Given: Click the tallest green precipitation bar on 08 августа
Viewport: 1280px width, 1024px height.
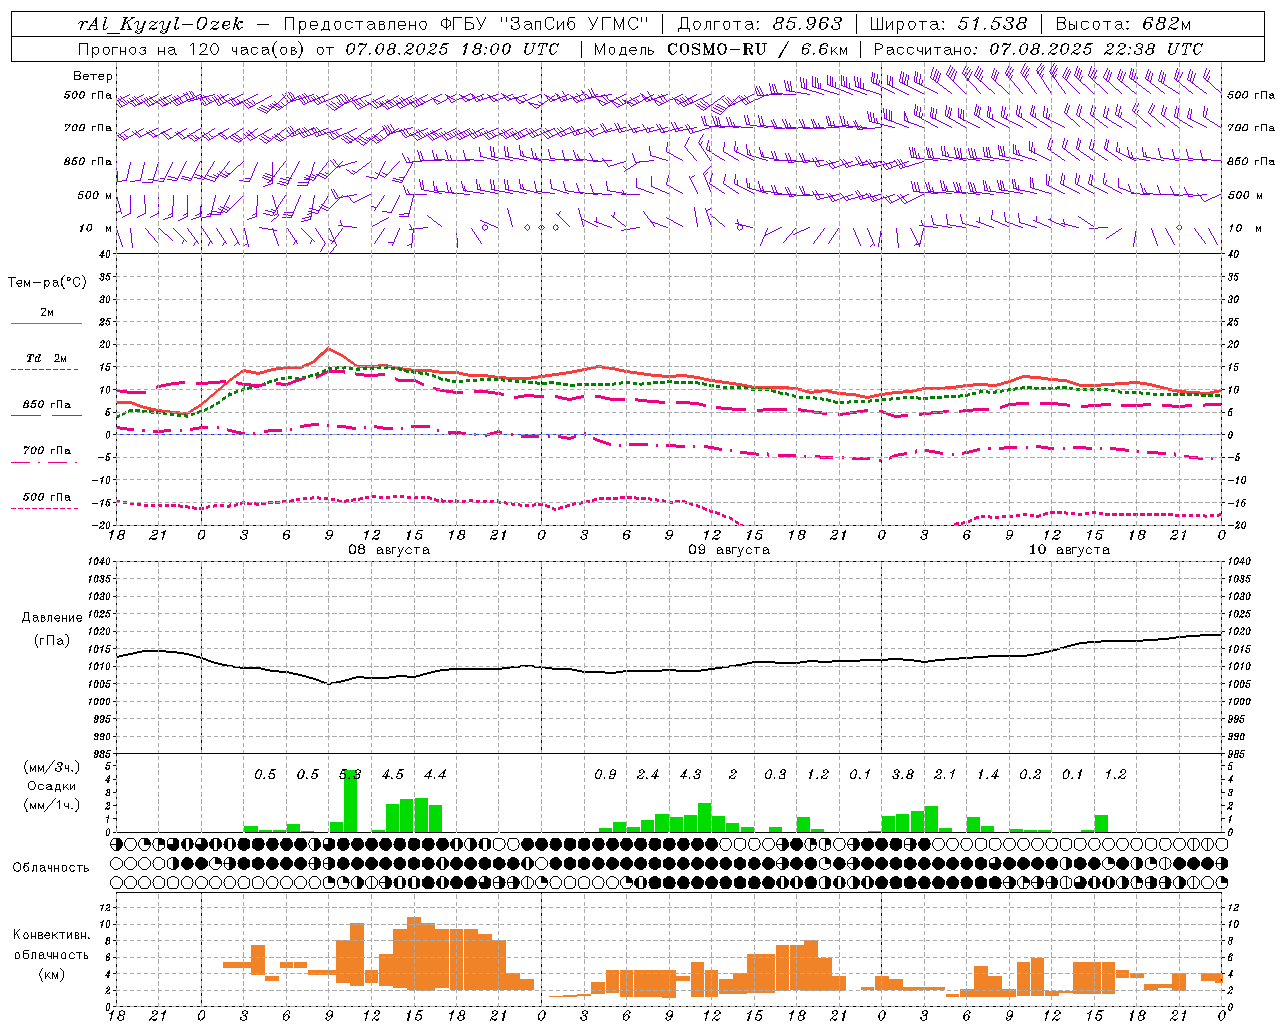Looking at the screenshot, I should [x=350, y=801].
